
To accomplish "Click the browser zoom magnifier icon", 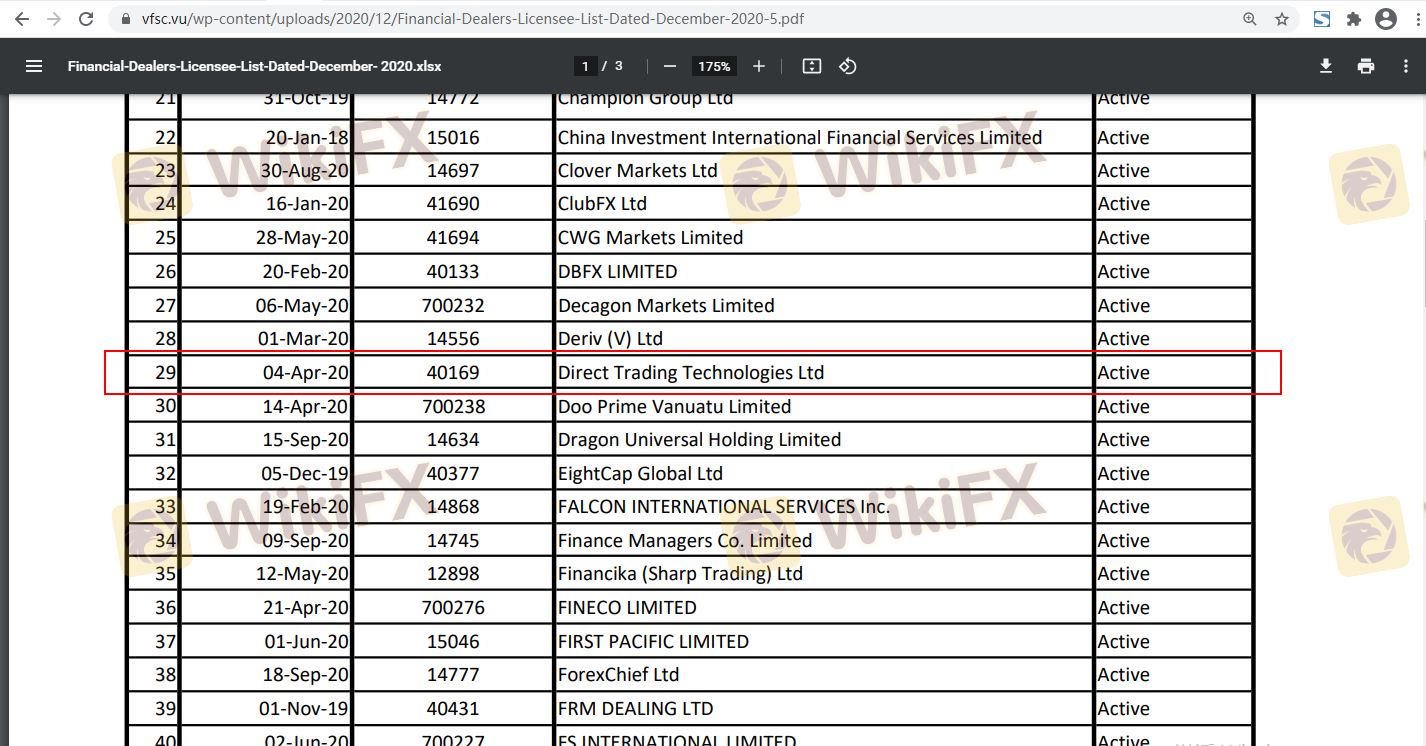I will click(1250, 19).
